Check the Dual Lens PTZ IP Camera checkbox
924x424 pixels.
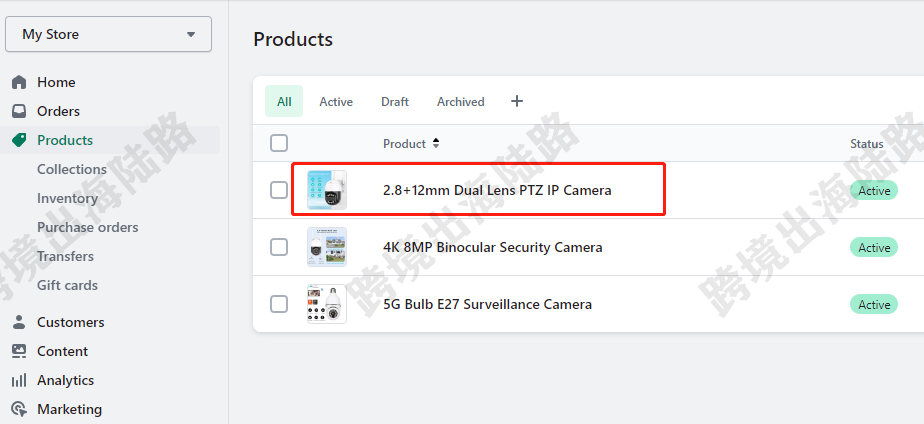279,190
